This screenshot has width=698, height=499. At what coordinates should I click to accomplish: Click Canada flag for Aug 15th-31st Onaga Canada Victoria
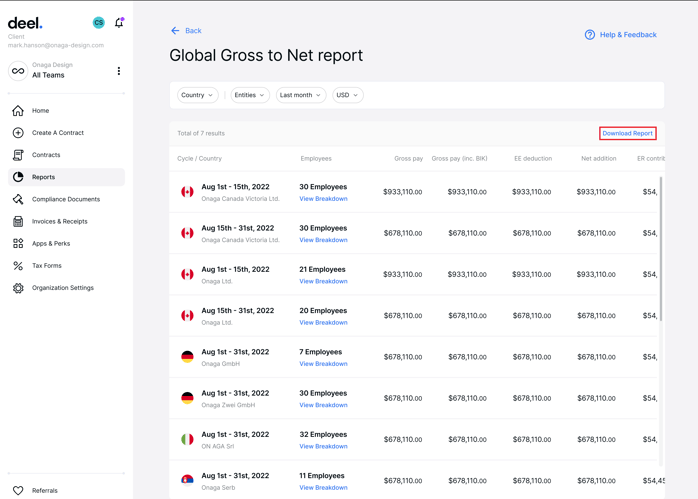point(187,233)
